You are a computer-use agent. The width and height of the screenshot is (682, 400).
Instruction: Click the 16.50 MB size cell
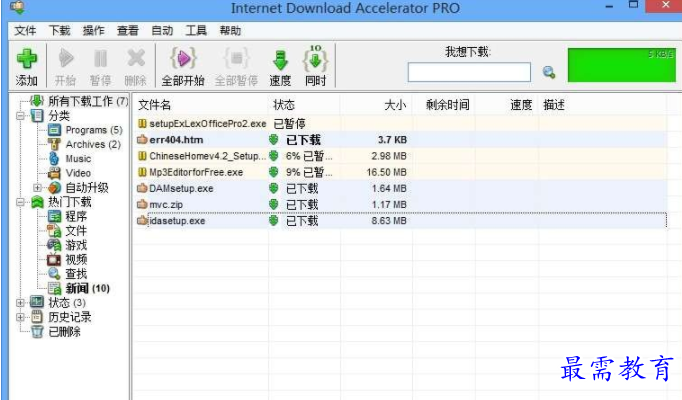(386, 172)
